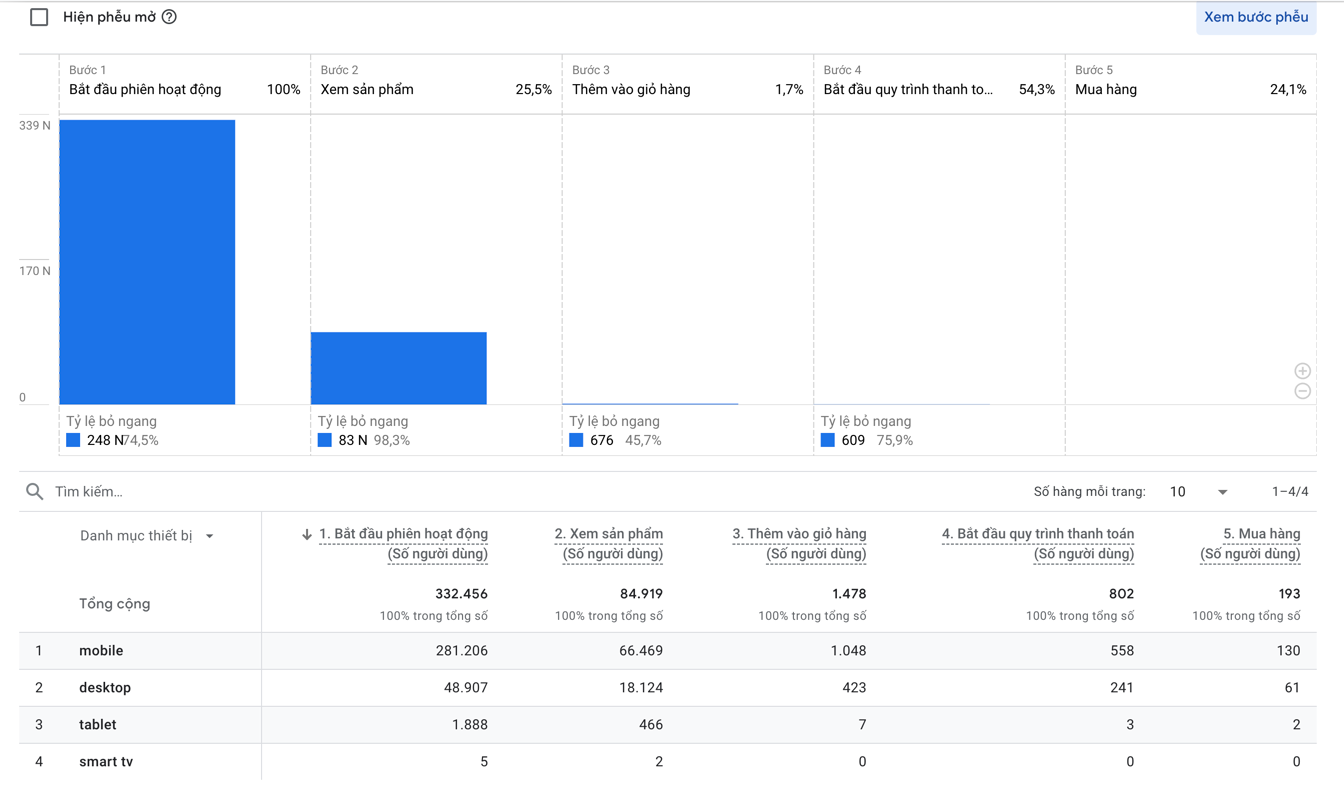Click desktop value 18.124
Image resolution: width=1344 pixels, height=800 pixels.
pyautogui.click(x=641, y=688)
